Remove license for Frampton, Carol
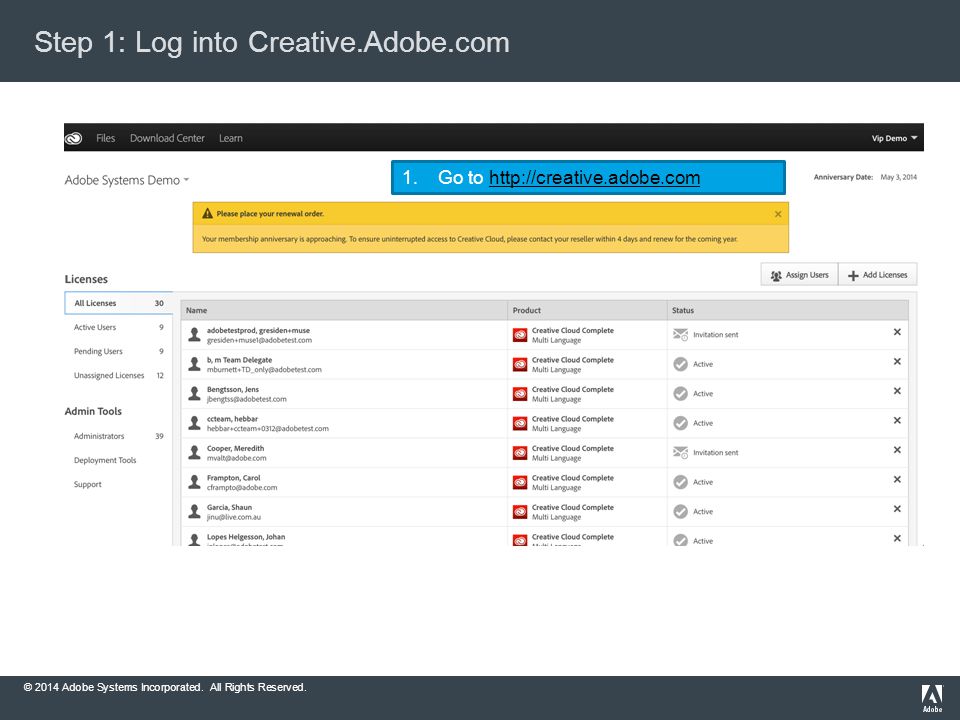960x720 pixels. point(897,479)
